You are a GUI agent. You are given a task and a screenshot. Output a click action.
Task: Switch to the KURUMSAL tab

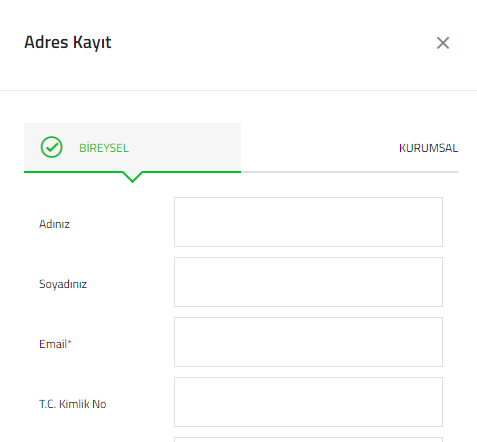tap(428, 148)
